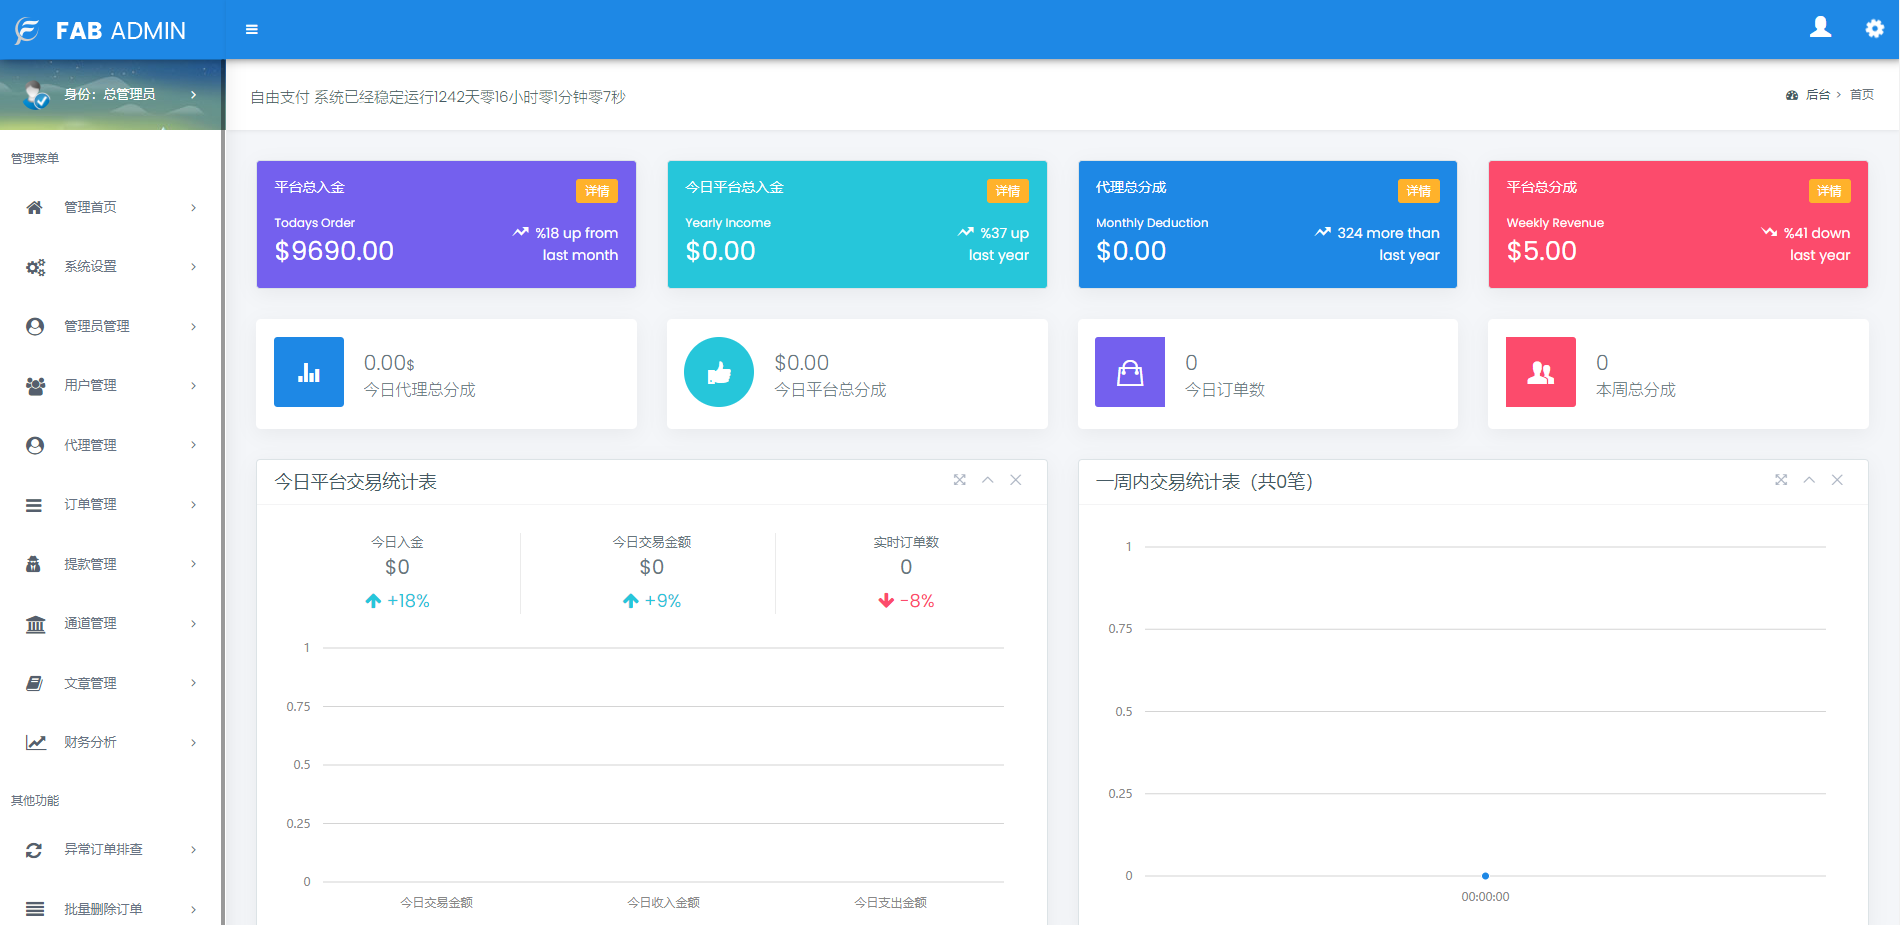1900x925 pixels.
Task: Click the 通道管理 bank icon
Action: tap(35, 624)
